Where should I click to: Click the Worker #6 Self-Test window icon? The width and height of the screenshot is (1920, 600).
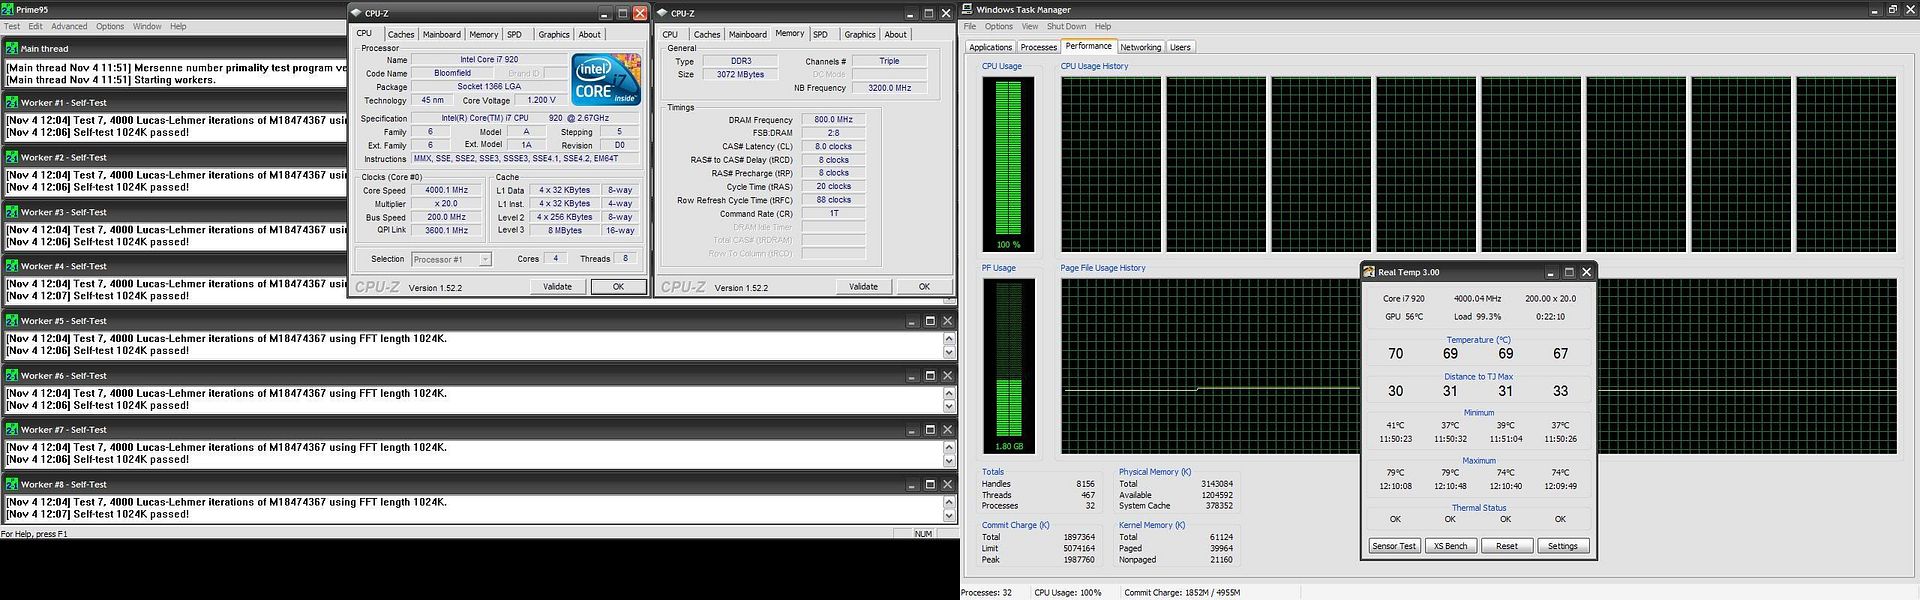point(12,375)
